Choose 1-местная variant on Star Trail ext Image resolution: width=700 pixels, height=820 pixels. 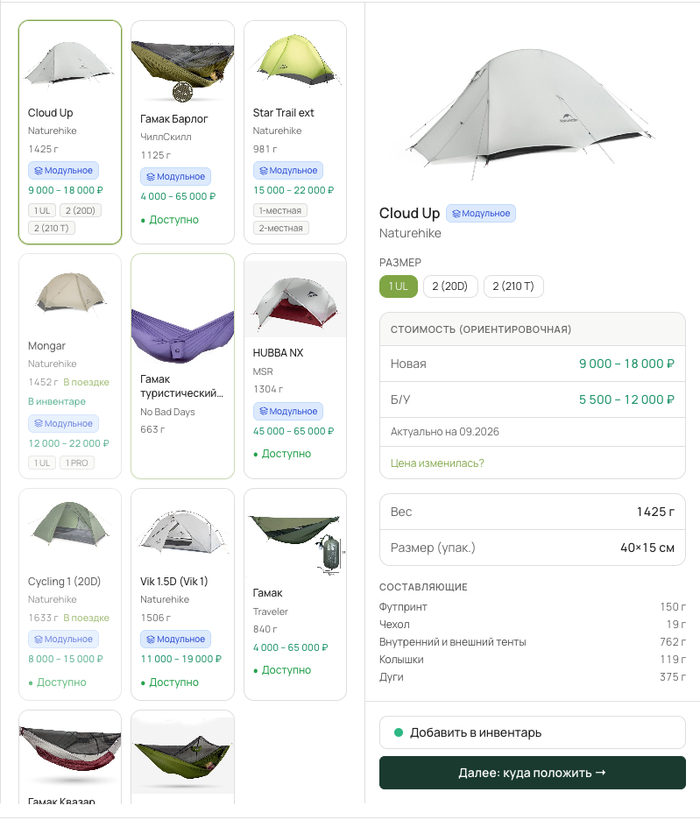tap(280, 210)
